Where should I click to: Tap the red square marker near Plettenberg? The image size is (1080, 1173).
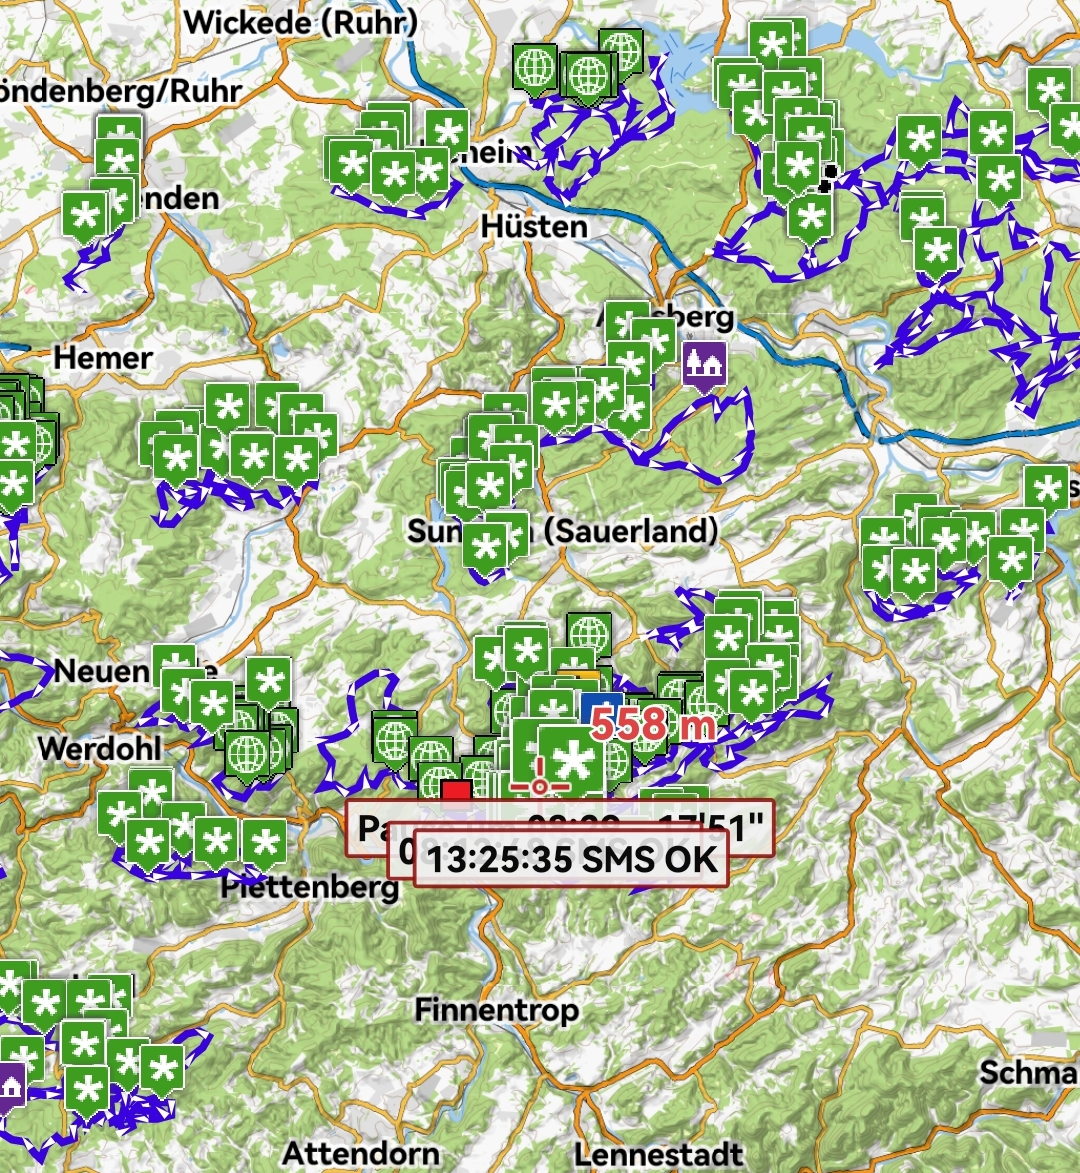coord(457,793)
